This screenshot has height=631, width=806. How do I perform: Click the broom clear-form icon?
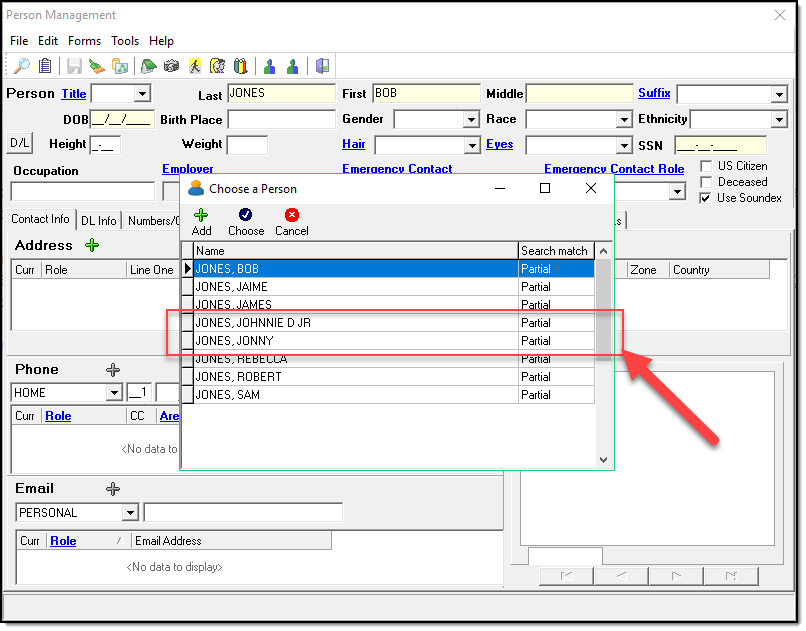pyautogui.click(x=97, y=66)
